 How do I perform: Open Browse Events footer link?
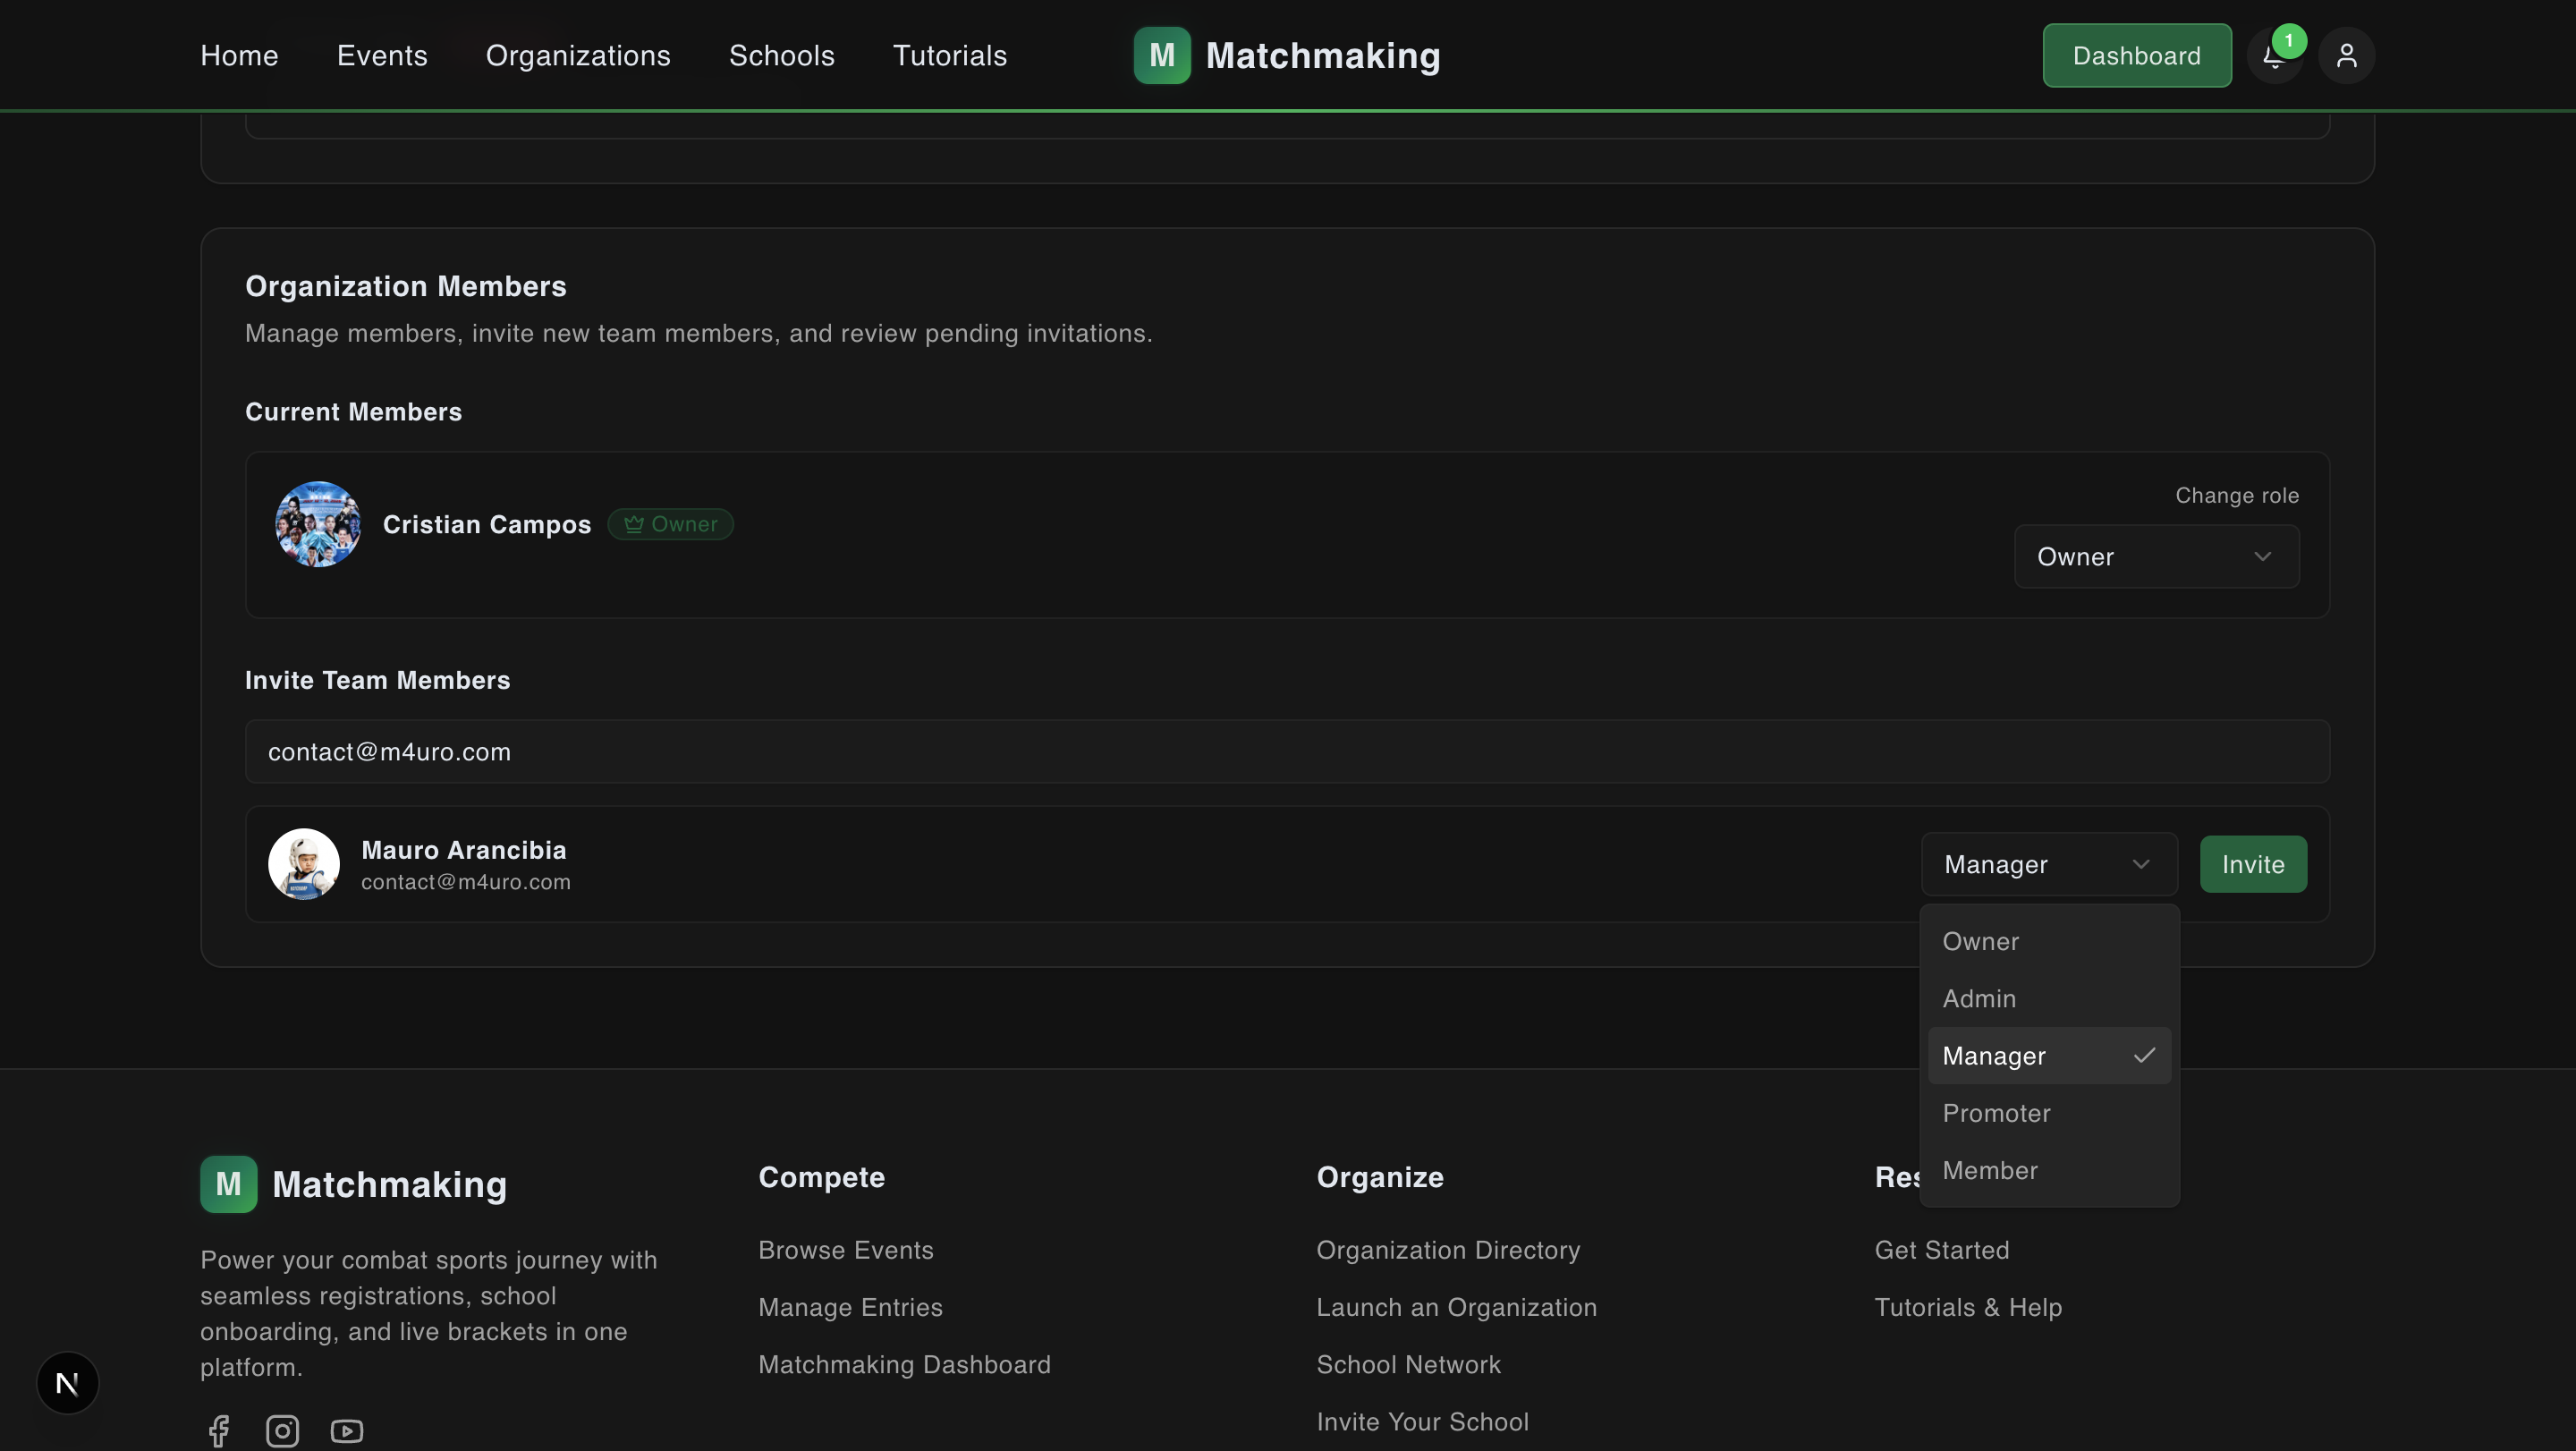846,1250
